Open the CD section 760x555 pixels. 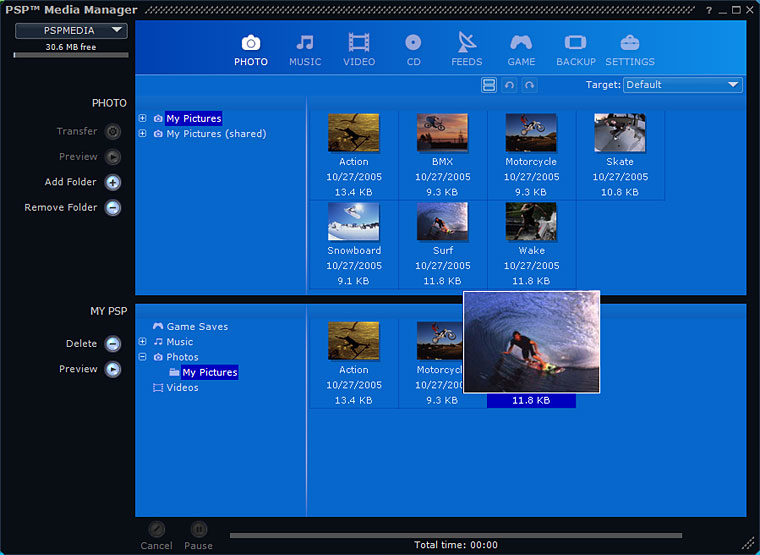(x=413, y=43)
